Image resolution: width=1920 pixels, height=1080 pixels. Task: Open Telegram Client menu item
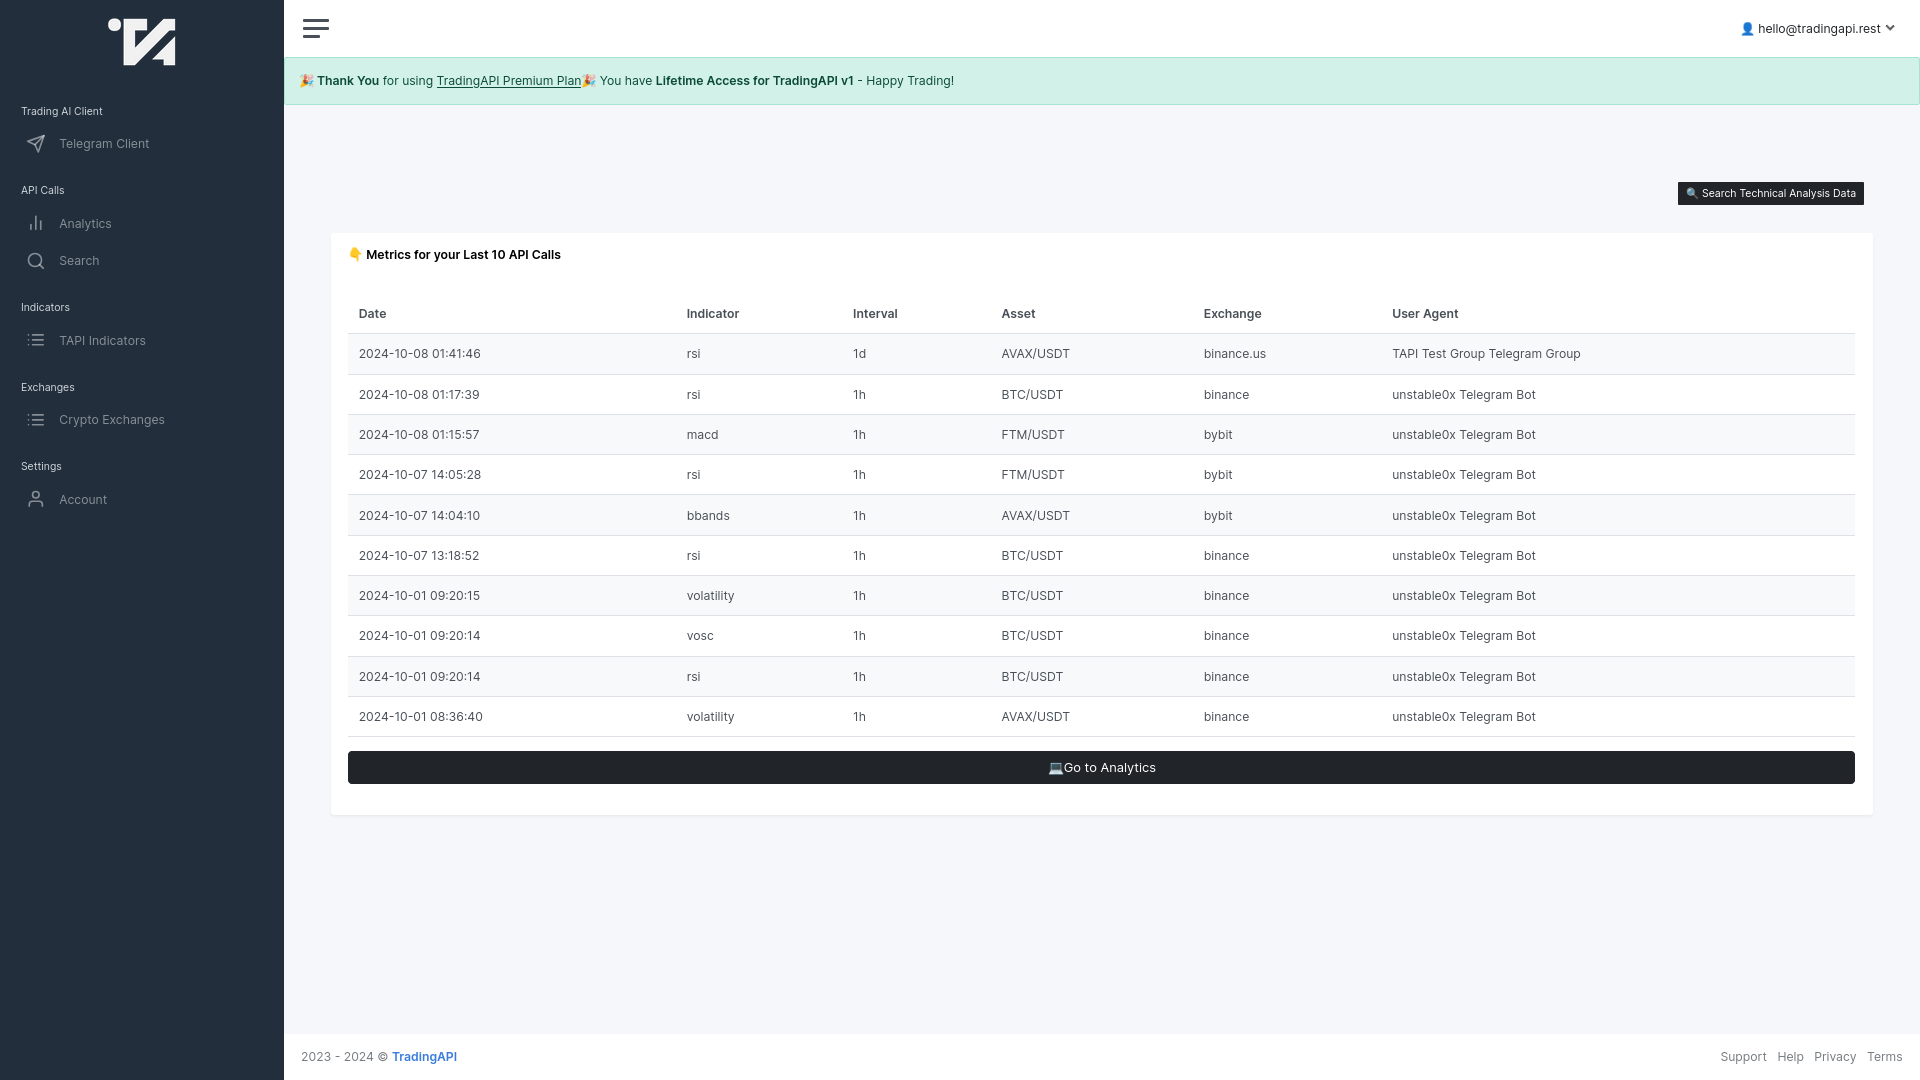[104, 144]
